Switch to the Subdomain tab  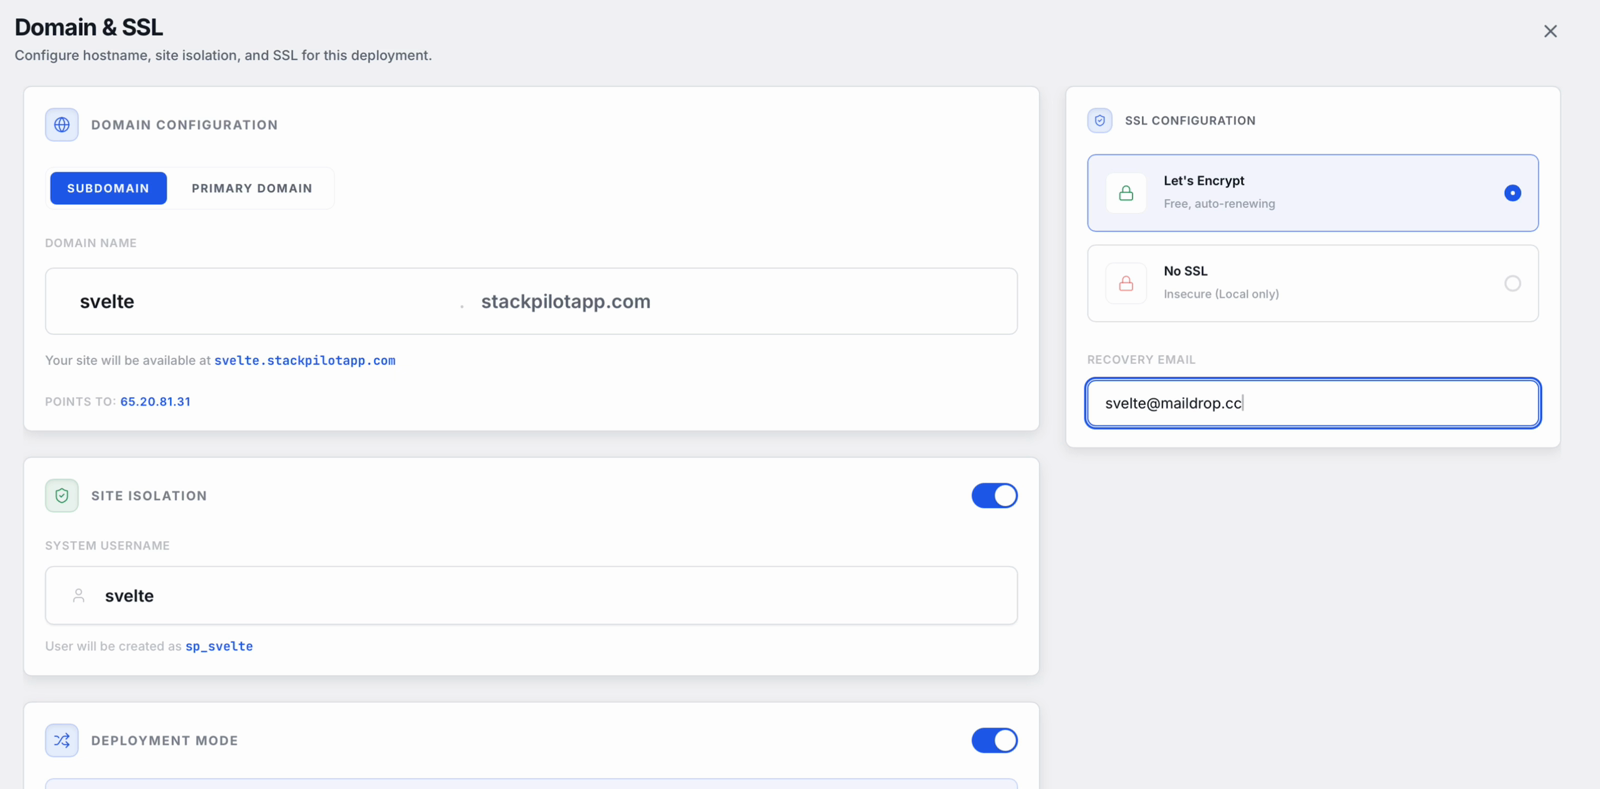108,188
